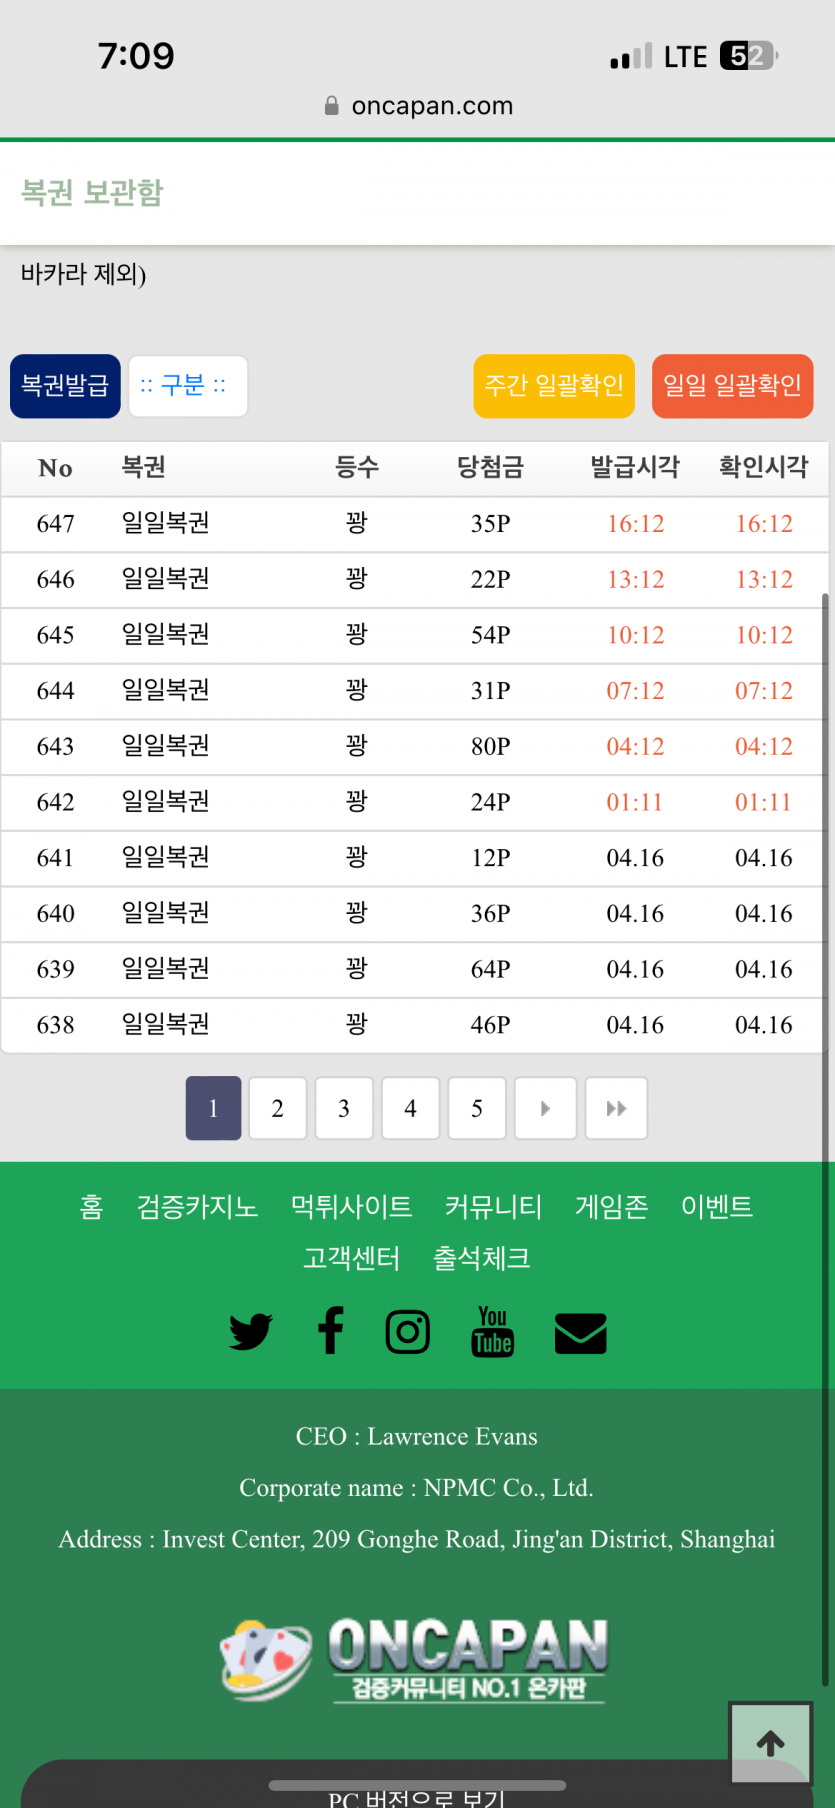
Task: Open the Instagram social link
Action: (408, 1332)
